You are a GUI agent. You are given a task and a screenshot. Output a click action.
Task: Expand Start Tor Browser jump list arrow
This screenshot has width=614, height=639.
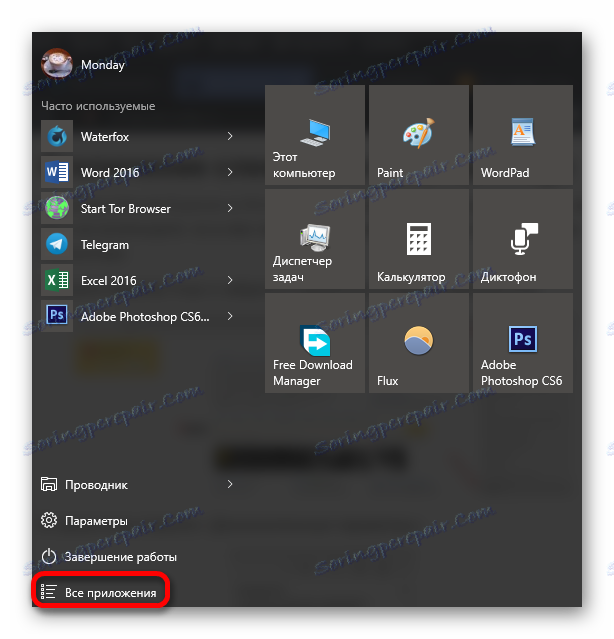click(230, 208)
